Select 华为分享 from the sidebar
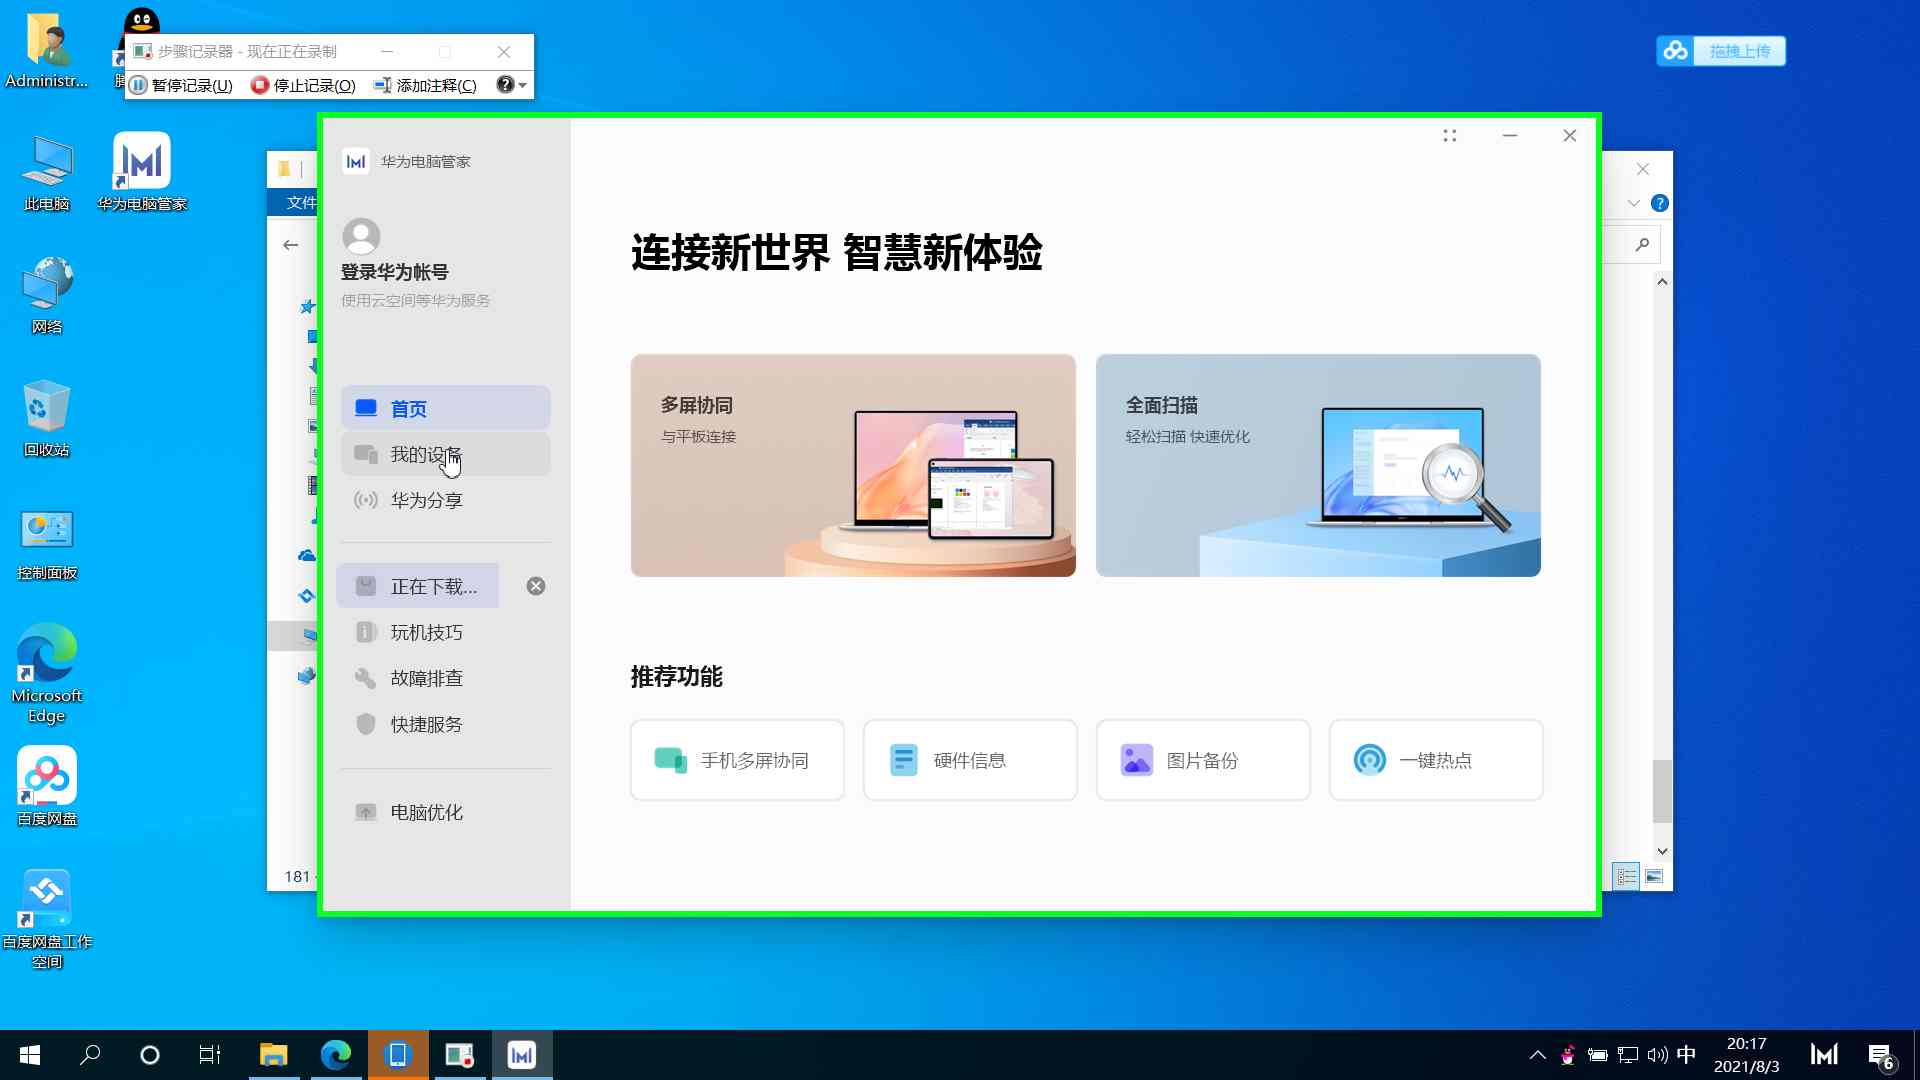This screenshot has width=1920, height=1080. coord(425,500)
